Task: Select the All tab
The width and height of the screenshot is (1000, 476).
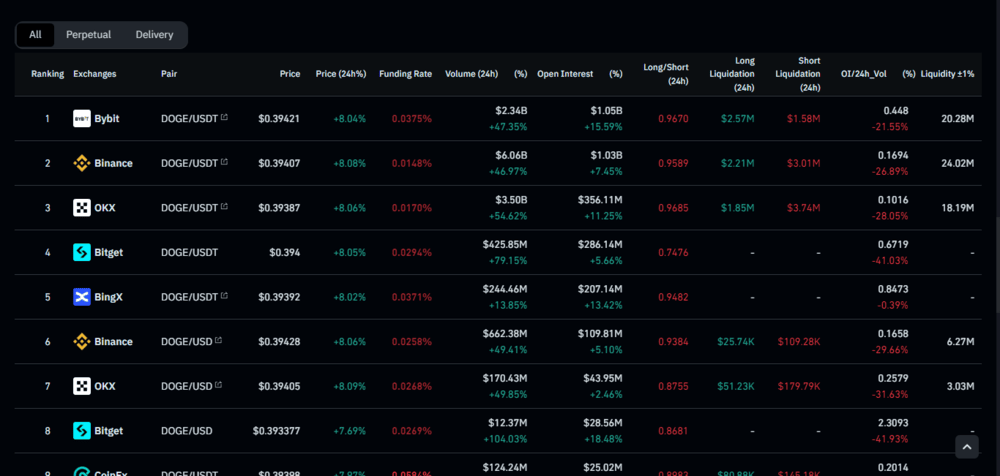Action: [35, 35]
